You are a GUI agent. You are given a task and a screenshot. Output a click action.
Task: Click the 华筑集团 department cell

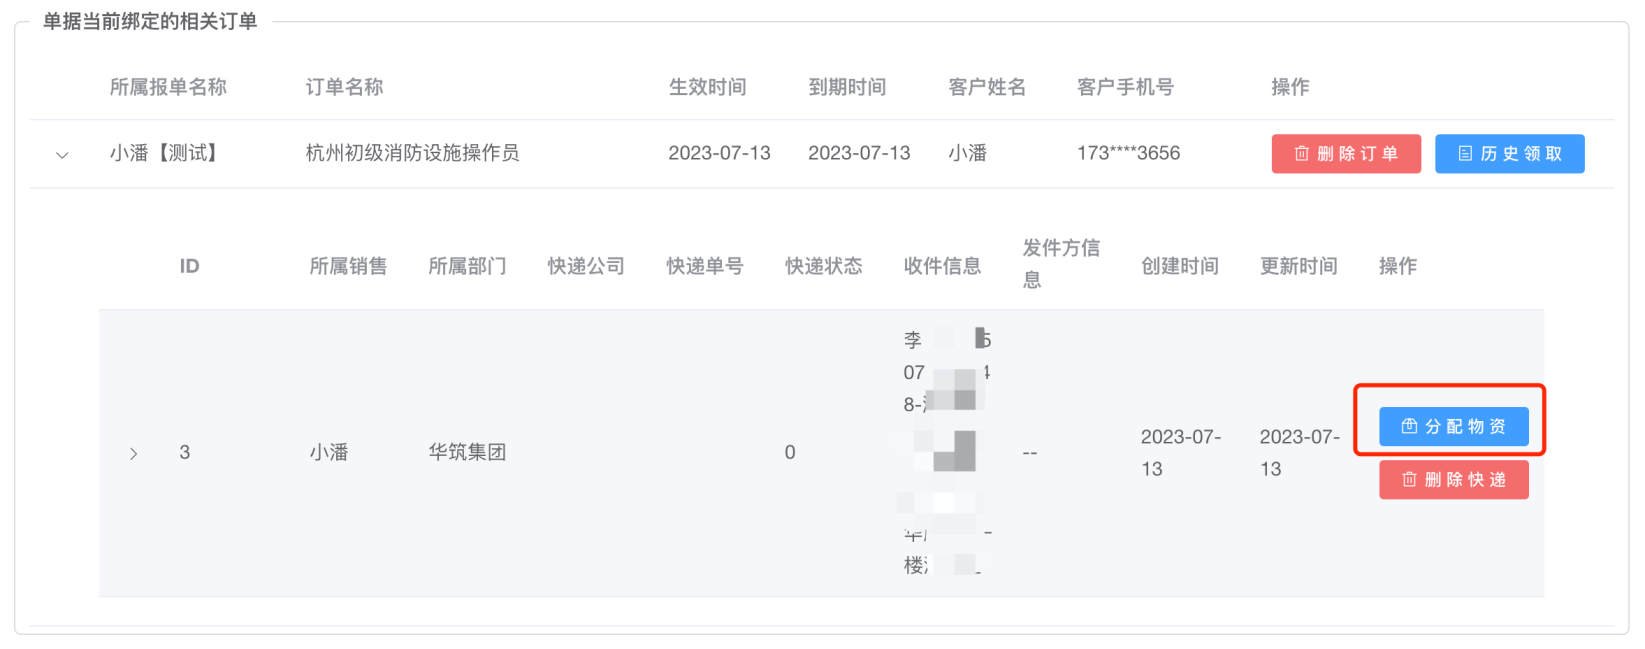click(467, 452)
